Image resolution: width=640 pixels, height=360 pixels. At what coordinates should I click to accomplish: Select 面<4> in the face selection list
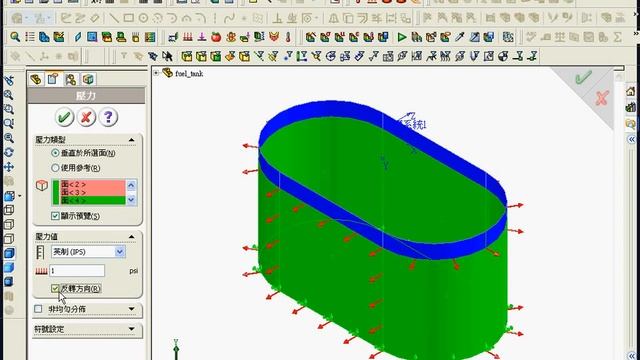(x=93, y=200)
